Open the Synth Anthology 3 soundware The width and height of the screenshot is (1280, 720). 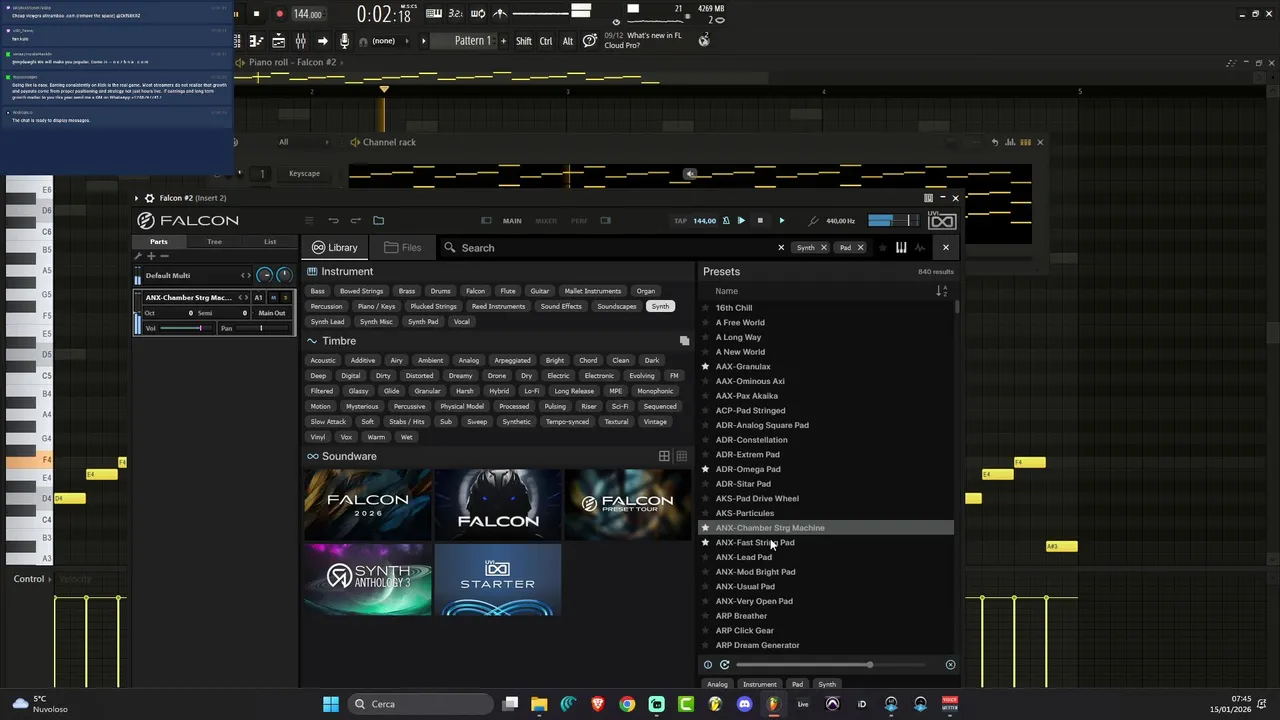[x=368, y=580]
